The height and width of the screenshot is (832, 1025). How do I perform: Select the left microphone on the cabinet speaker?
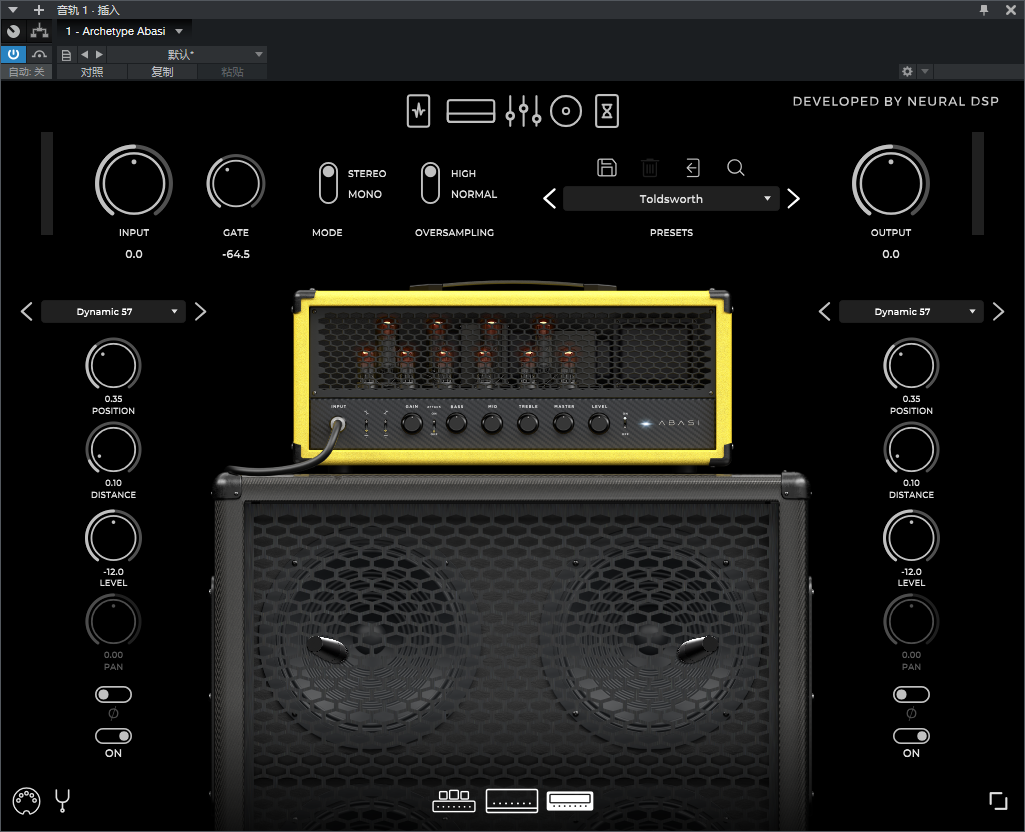tap(327, 648)
